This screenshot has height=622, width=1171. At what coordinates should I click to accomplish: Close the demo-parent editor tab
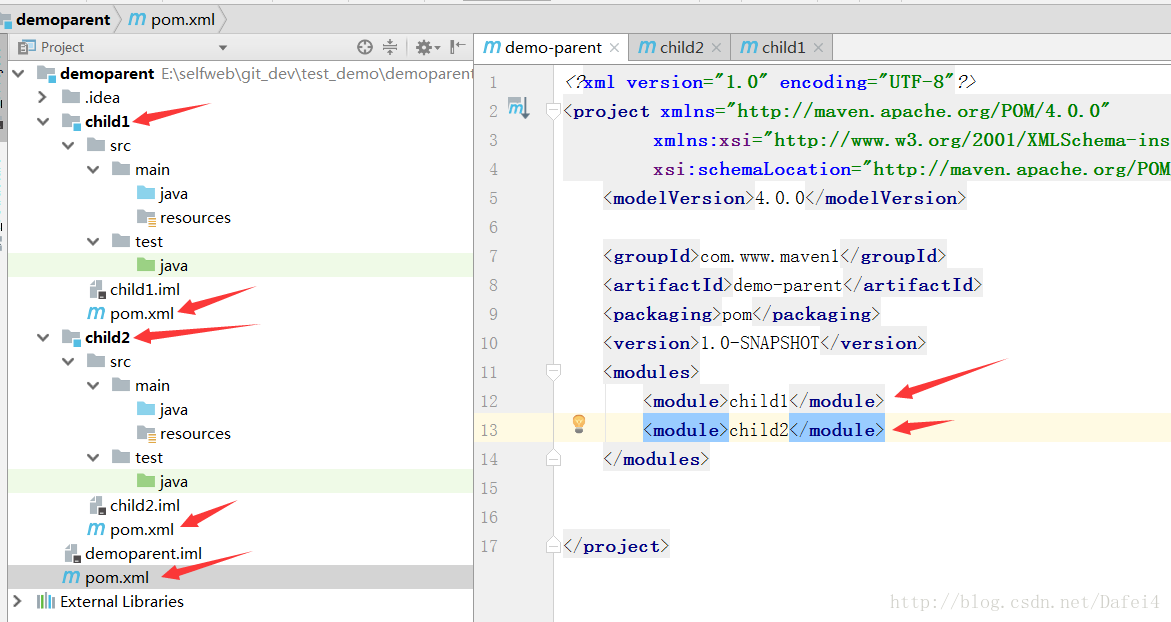[615, 48]
